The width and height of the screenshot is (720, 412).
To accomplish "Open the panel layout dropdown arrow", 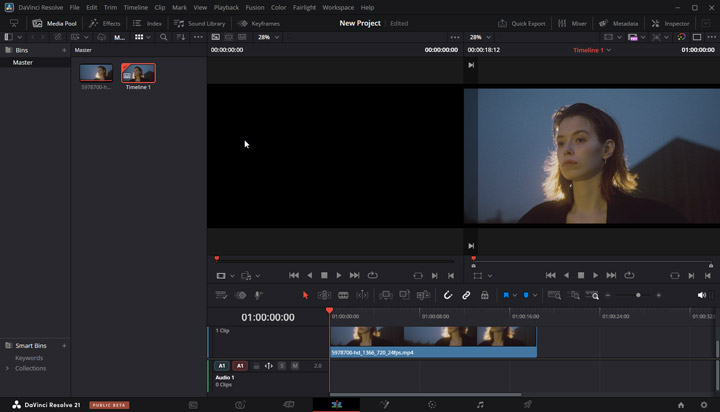I will [x=20, y=37].
